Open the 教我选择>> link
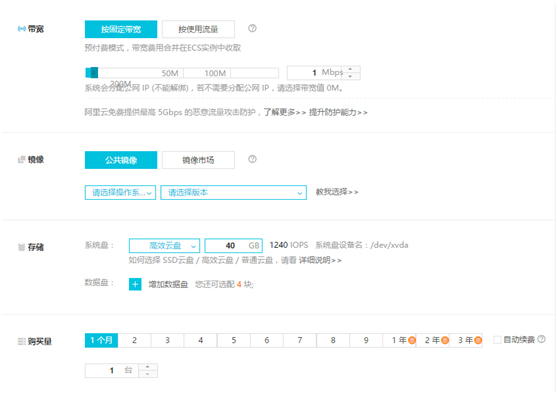This screenshot has height=395, width=558. coord(337,192)
